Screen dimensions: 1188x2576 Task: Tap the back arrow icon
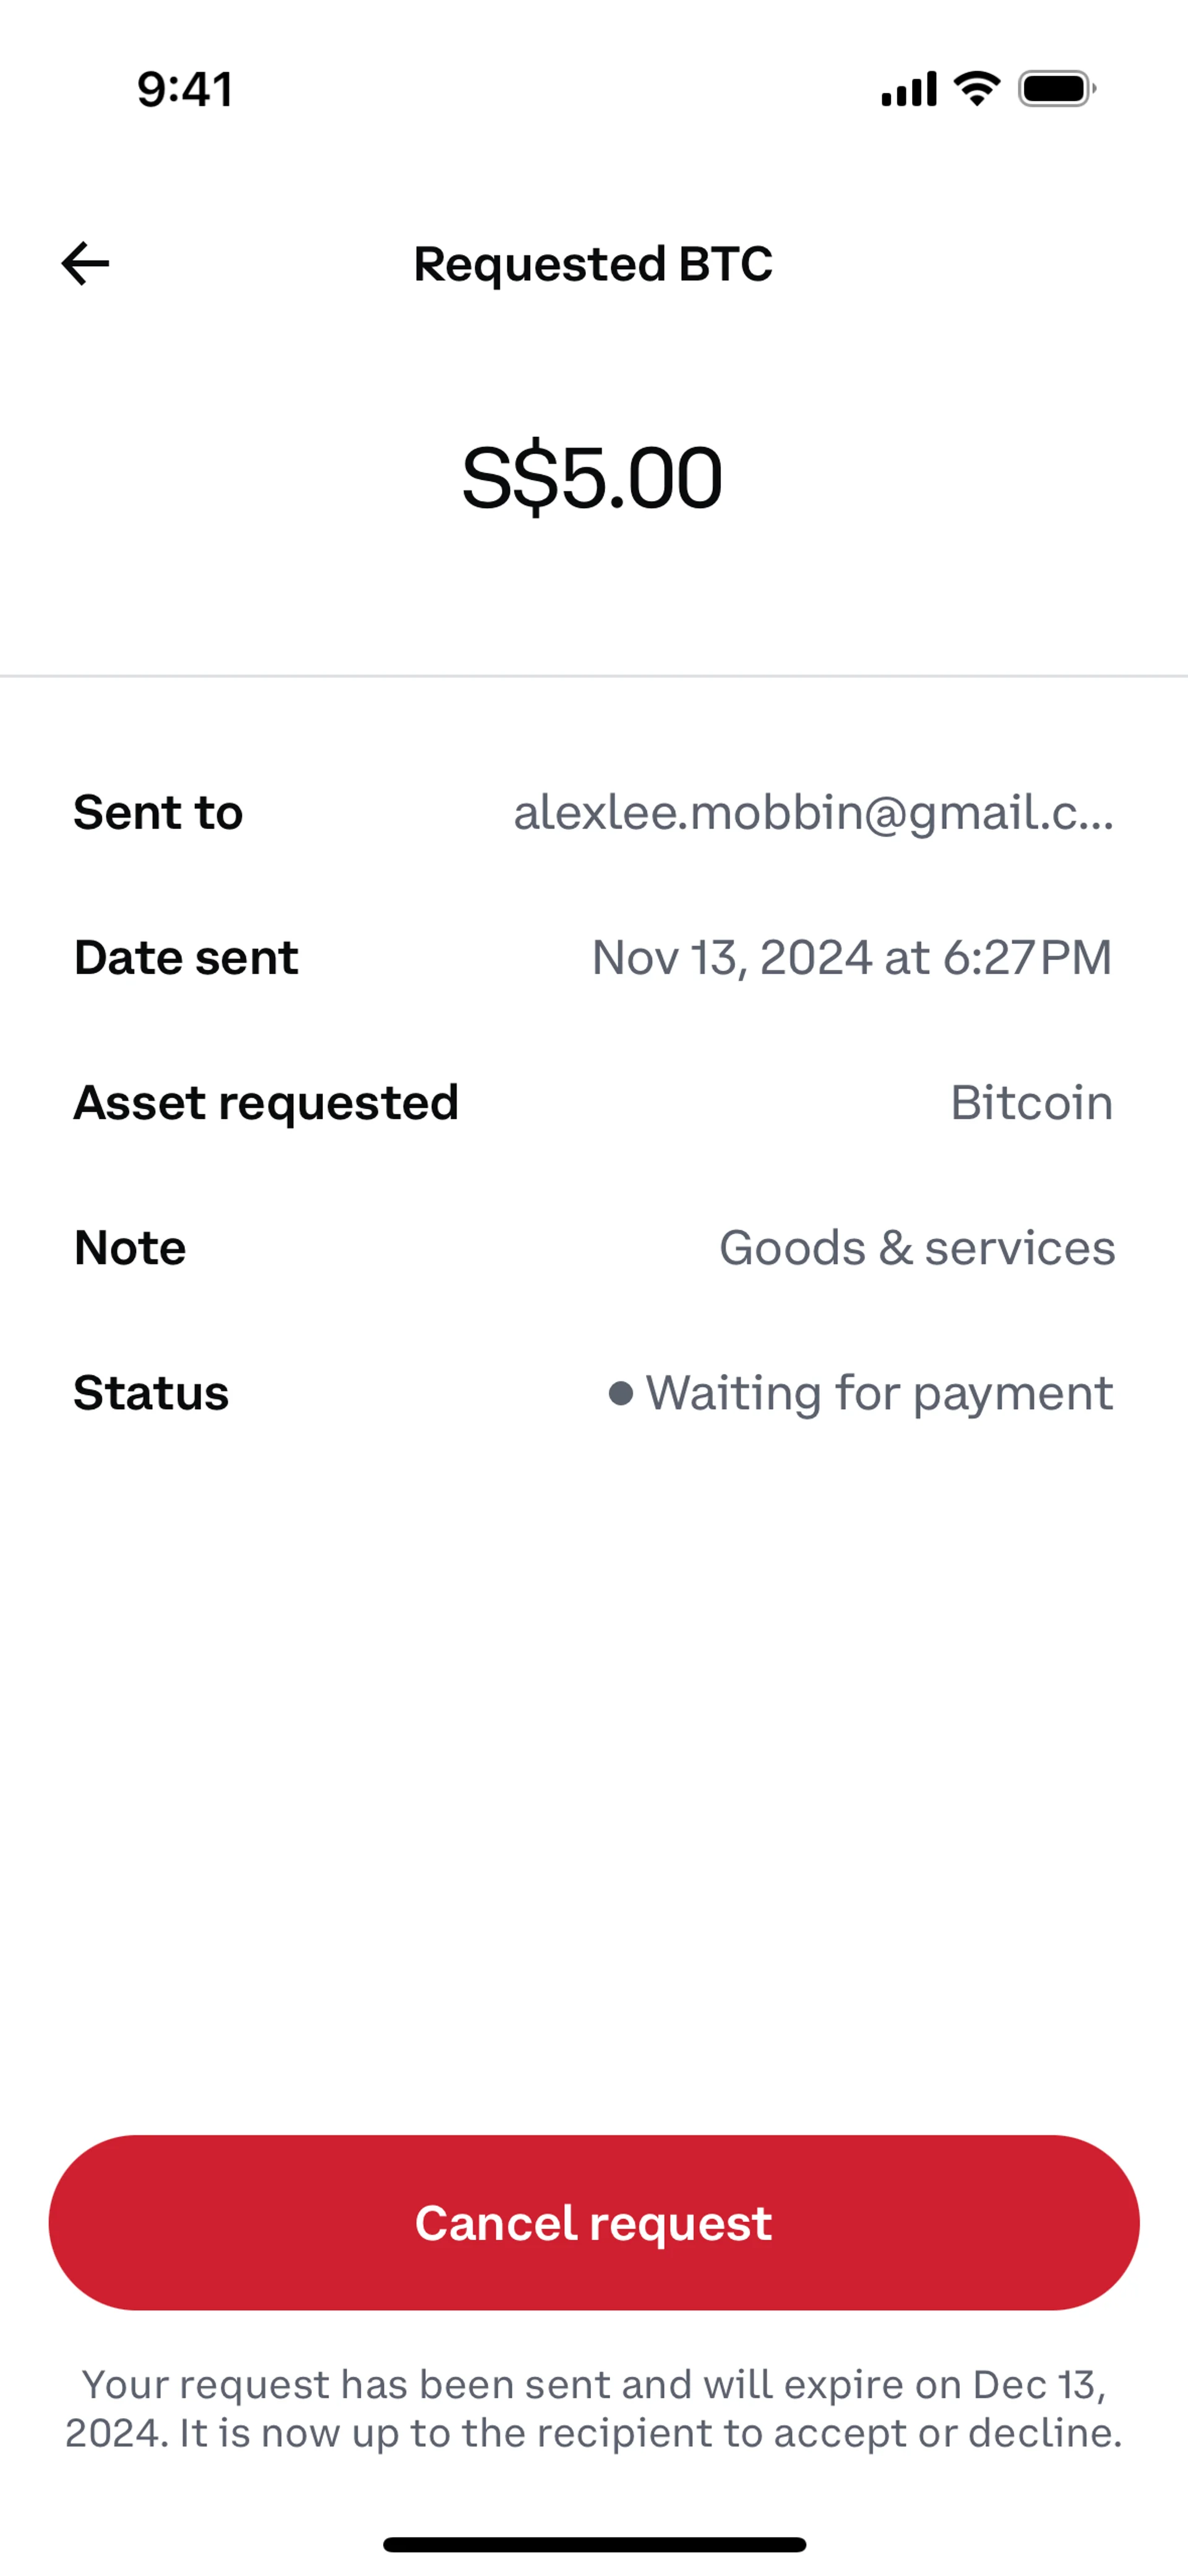pyautogui.click(x=85, y=264)
